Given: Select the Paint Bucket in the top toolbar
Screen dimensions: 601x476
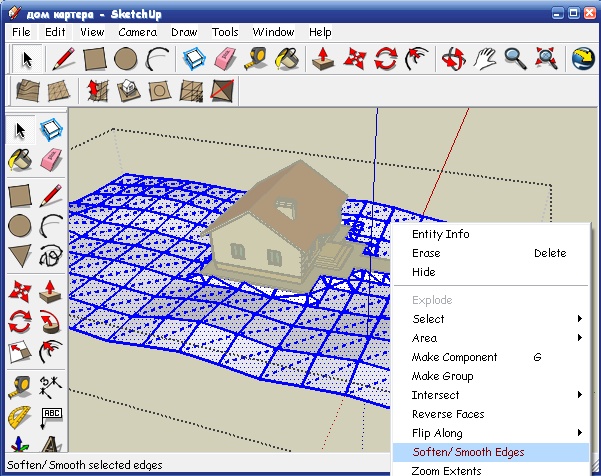Looking at the screenshot, I should coord(287,59).
